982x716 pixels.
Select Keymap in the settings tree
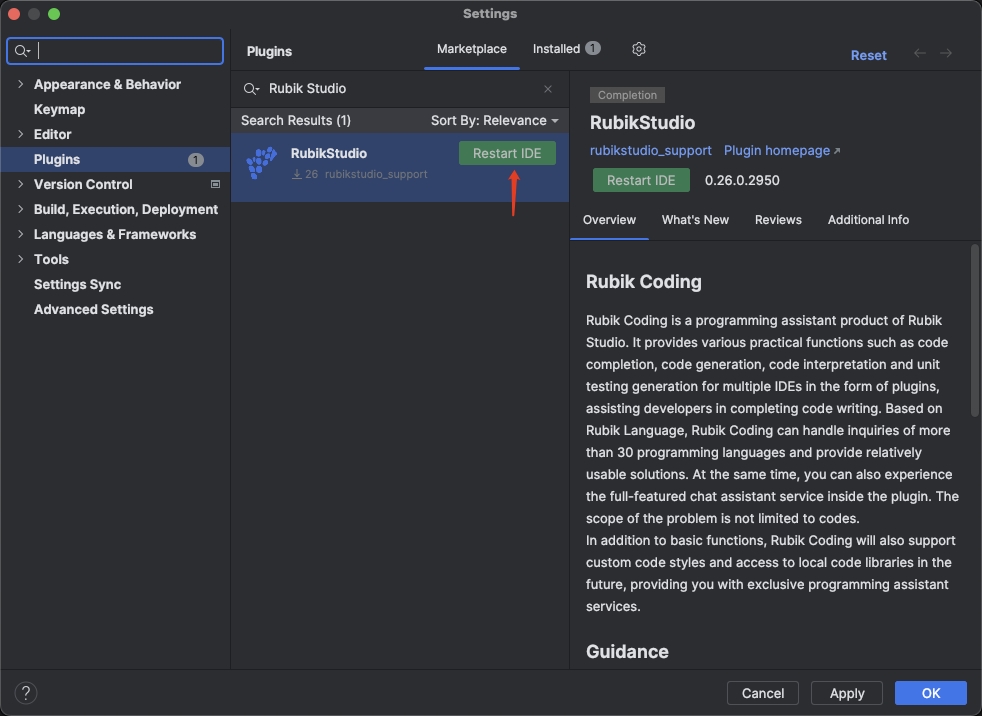pos(115,109)
